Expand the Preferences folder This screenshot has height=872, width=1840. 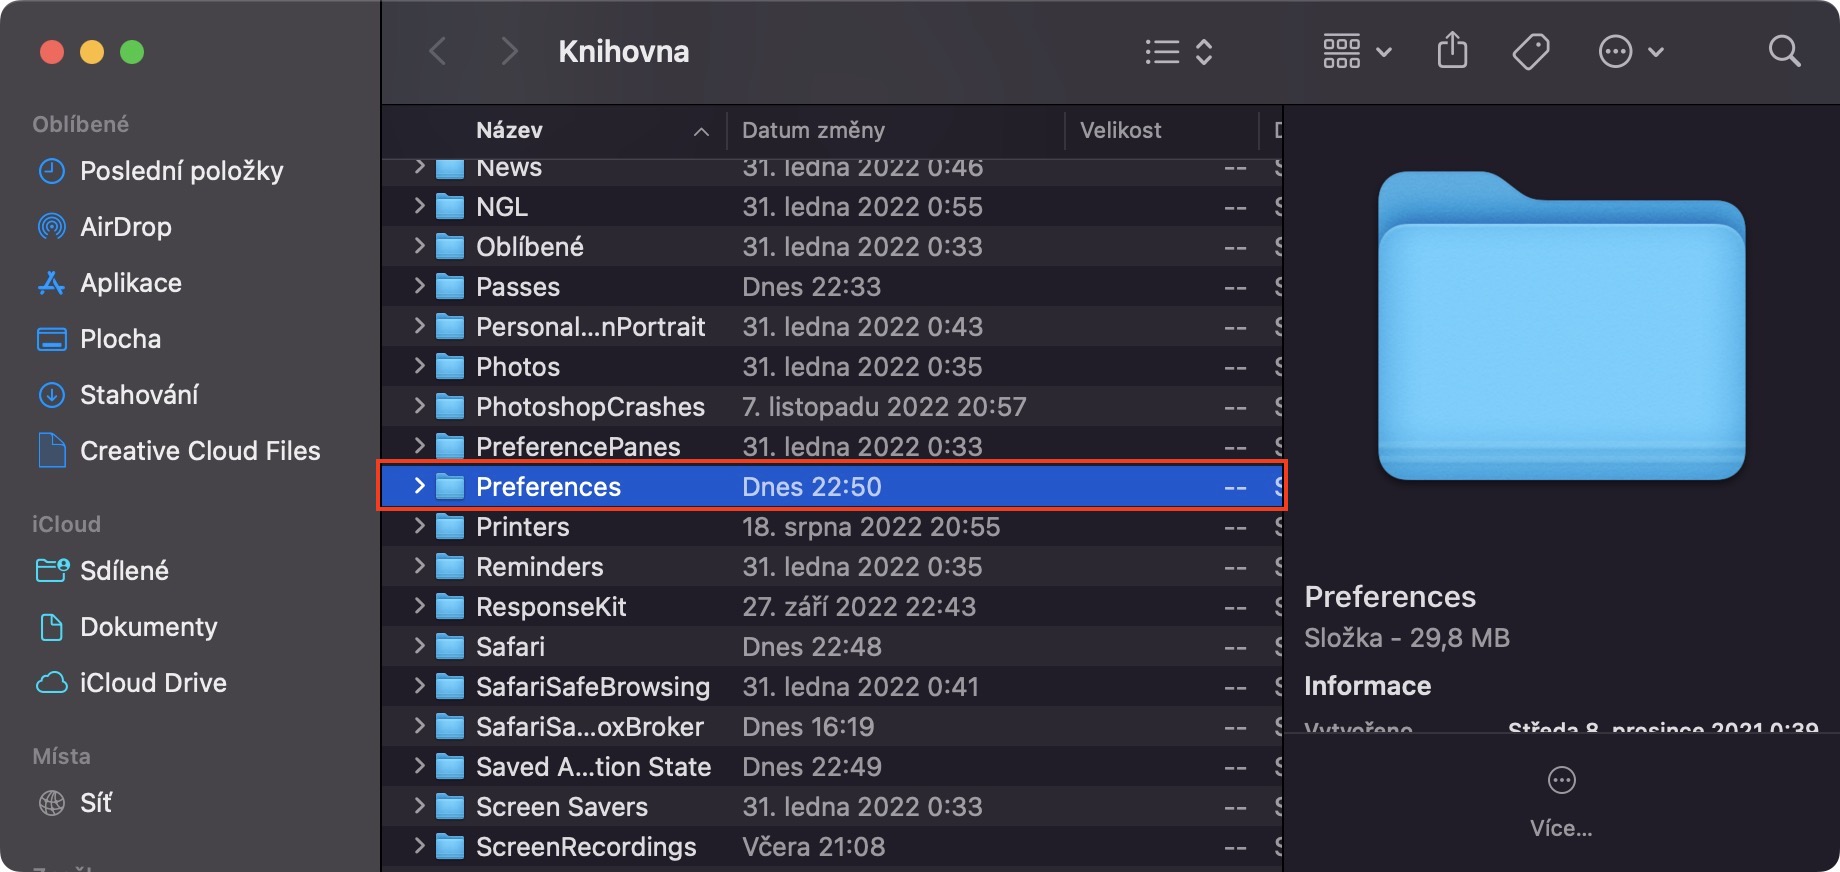click(x=420, y=486)
